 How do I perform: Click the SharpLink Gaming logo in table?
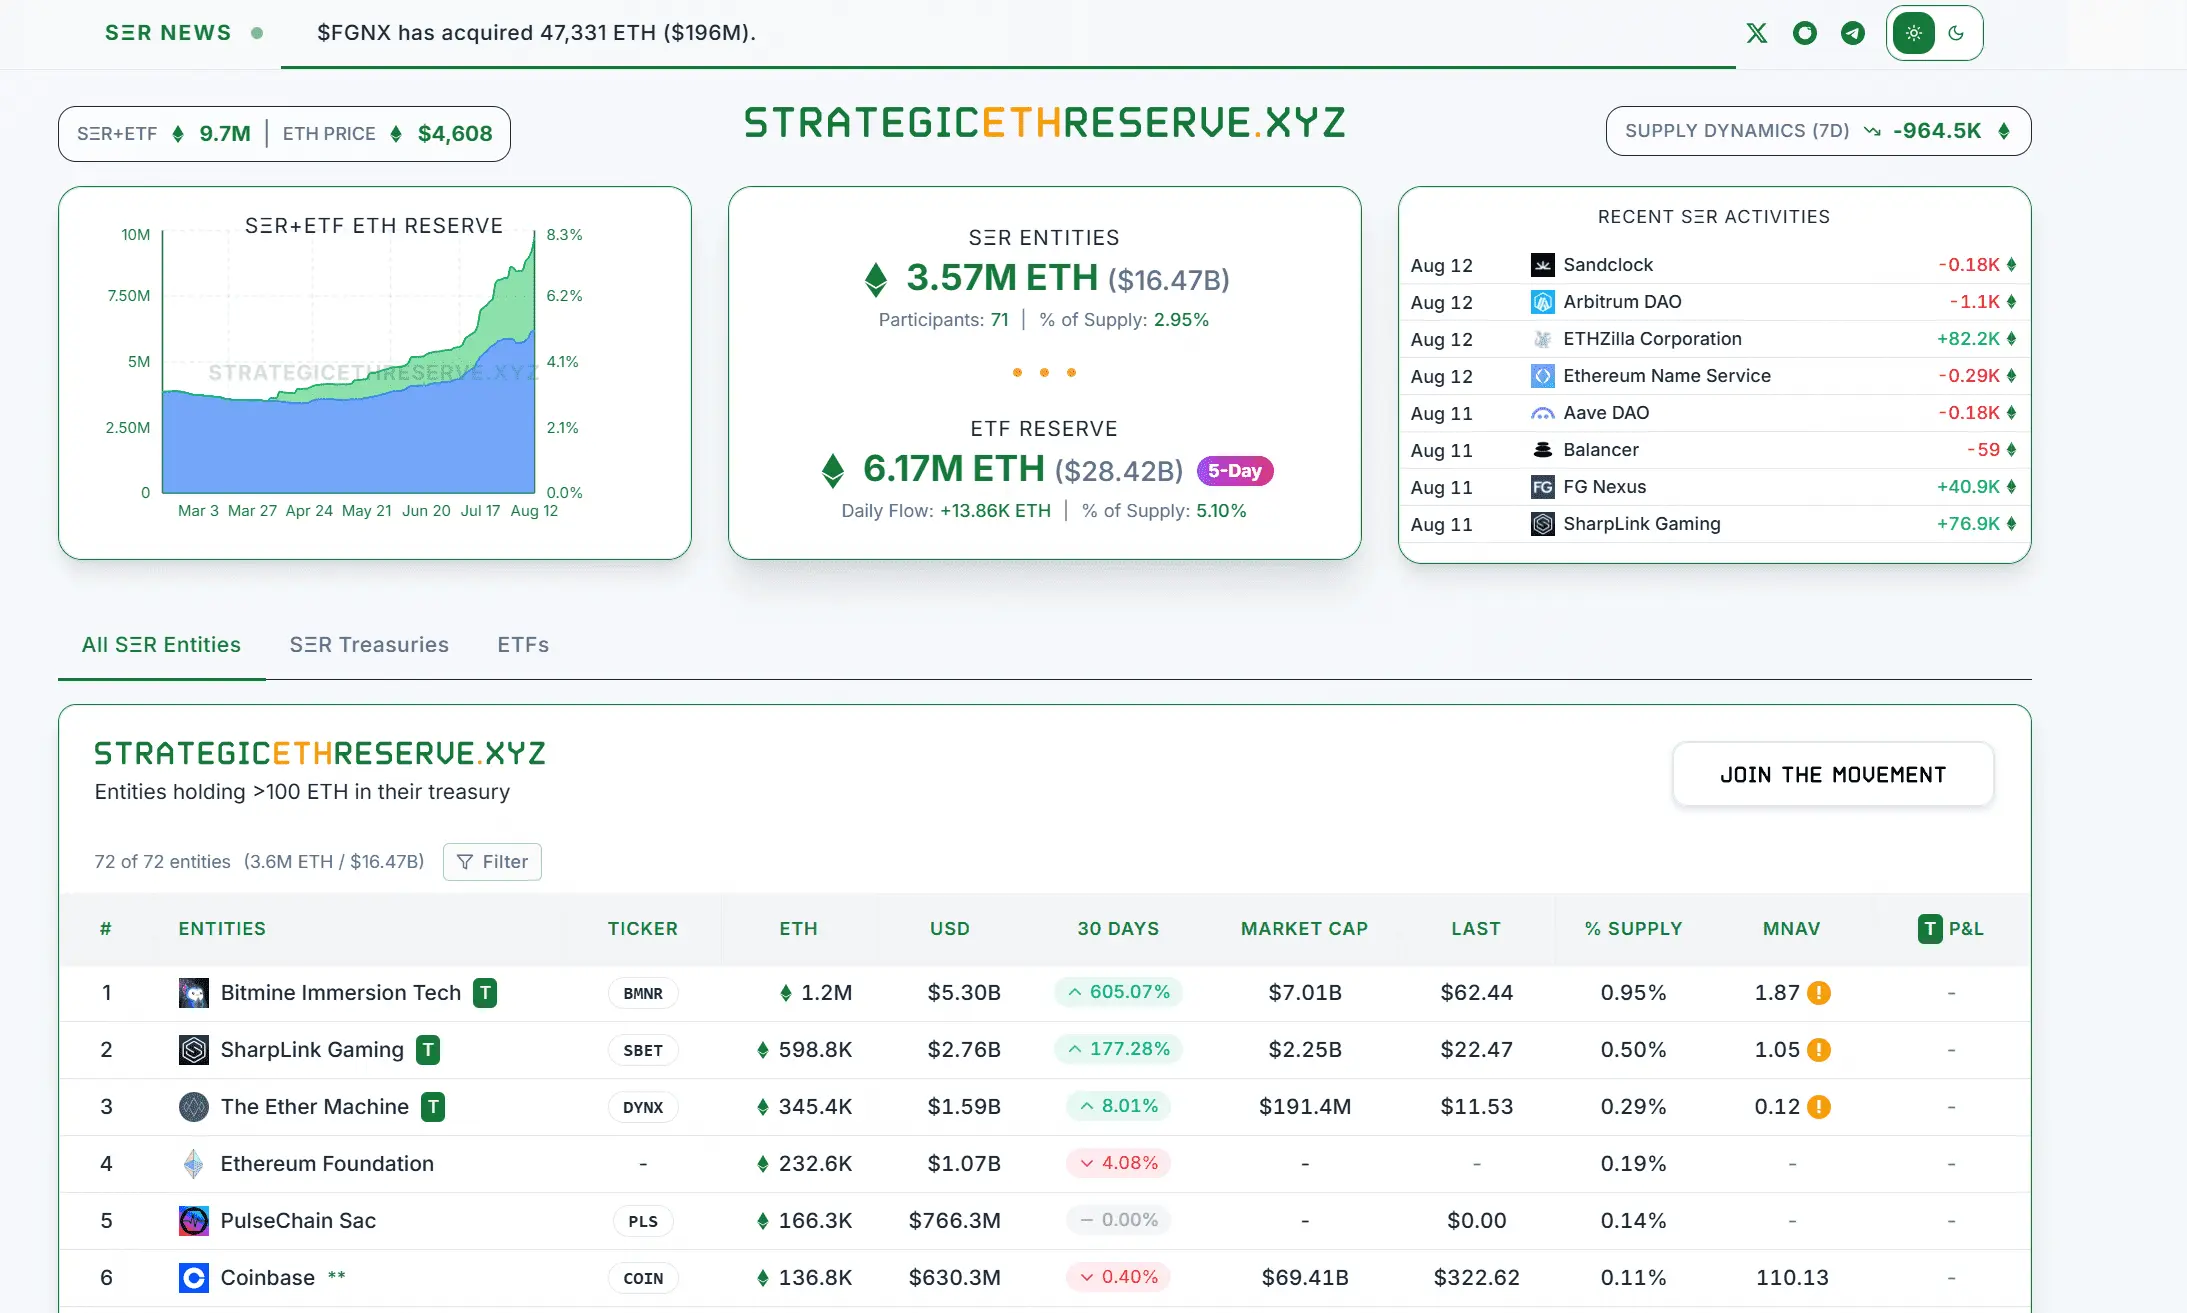tap(194, 1050)
